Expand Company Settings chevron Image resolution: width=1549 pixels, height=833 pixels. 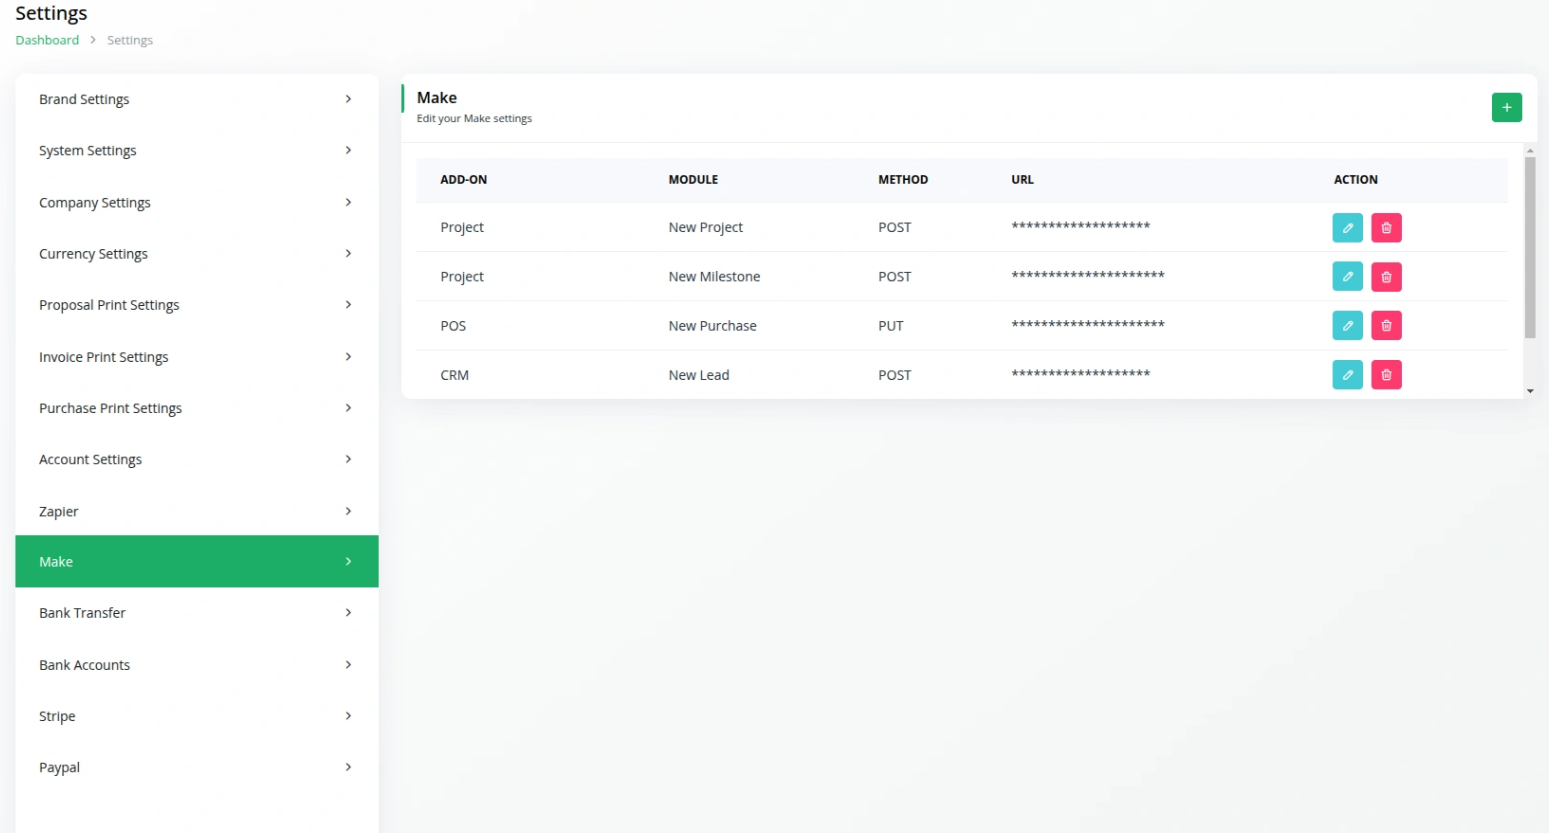[348, 202]
